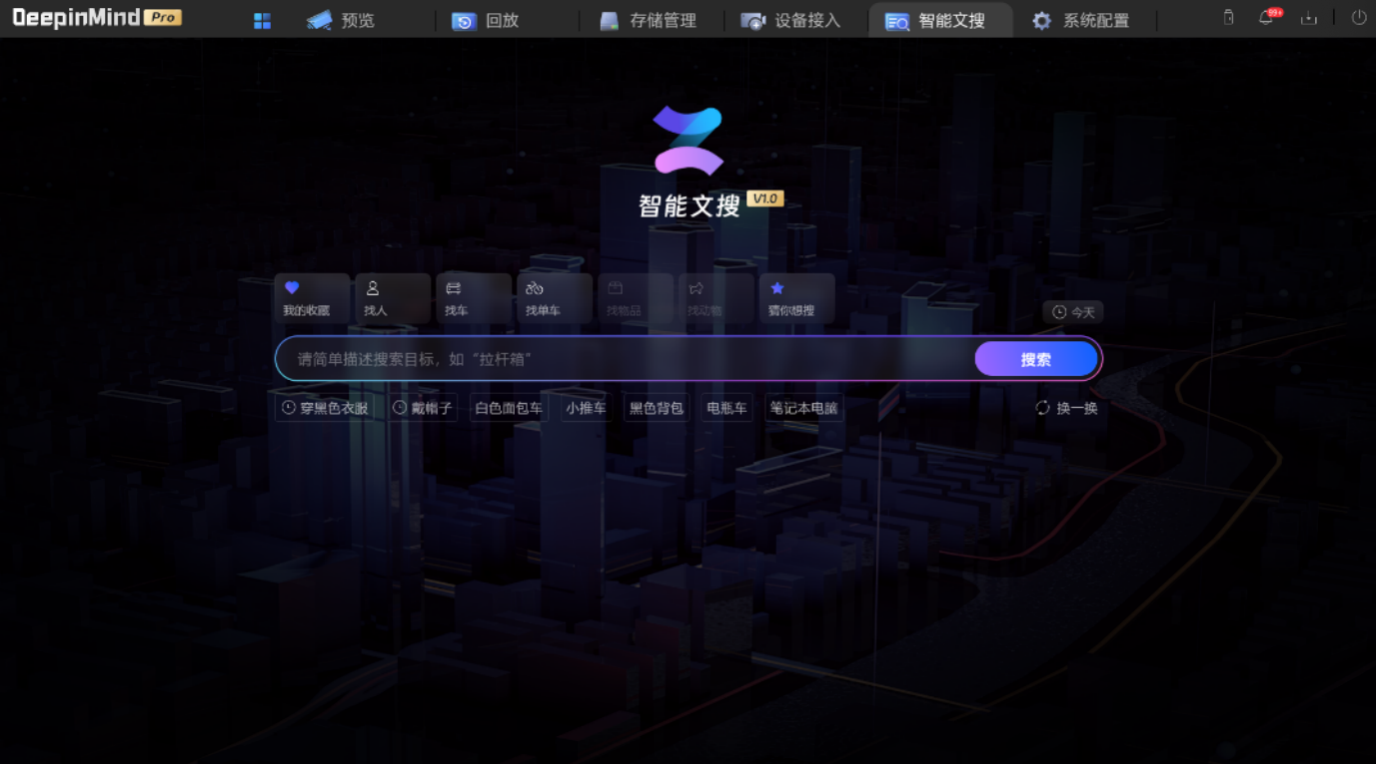Screen dimensions: 1376x764
Task: Choose the 黑色背包 suggestion tag
Action: [656, 408]
